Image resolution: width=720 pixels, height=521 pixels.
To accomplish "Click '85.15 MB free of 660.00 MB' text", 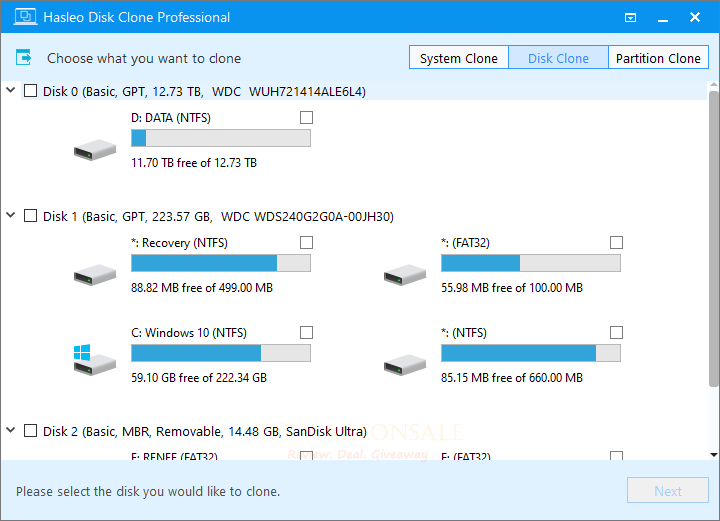I will tap(512, 377).
